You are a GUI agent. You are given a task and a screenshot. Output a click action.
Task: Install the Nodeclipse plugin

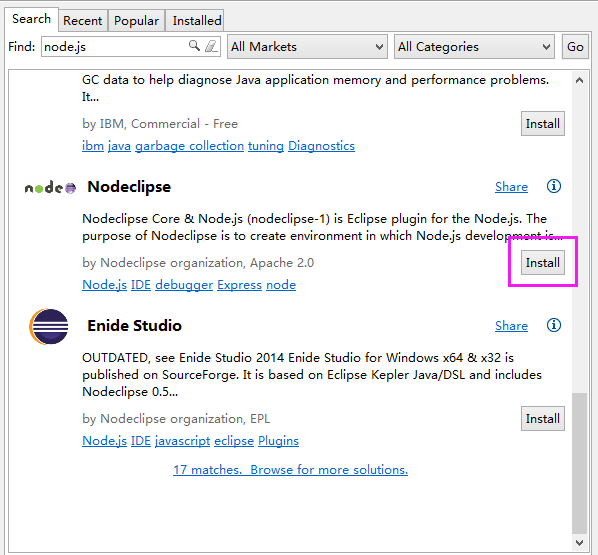coord(543,262)
